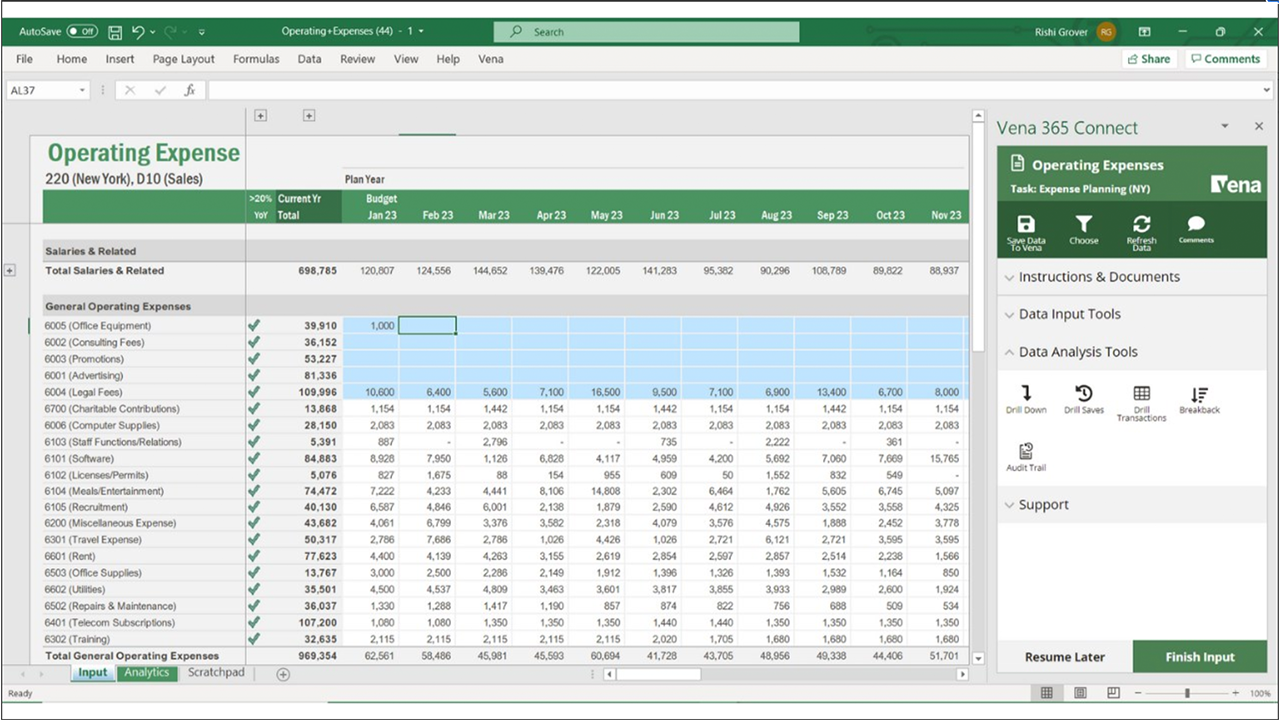Open the Name Box dropdown
The width and height of the screenshot is (1280, 720).
coord(82,90)
